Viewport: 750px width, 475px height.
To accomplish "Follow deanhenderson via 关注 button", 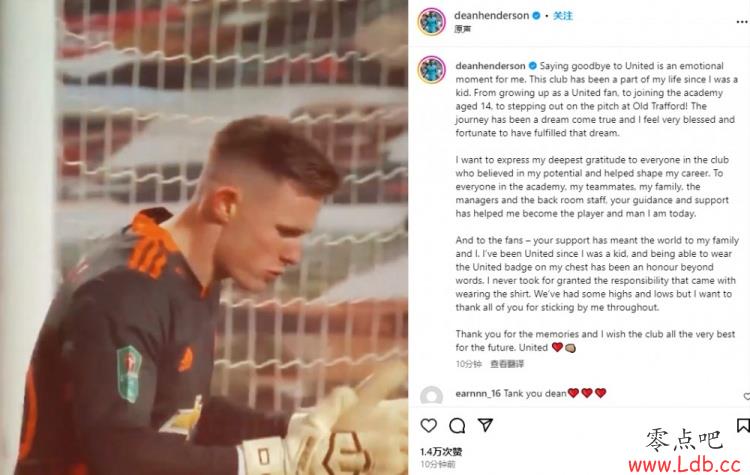I will click(x=562, y=15).
